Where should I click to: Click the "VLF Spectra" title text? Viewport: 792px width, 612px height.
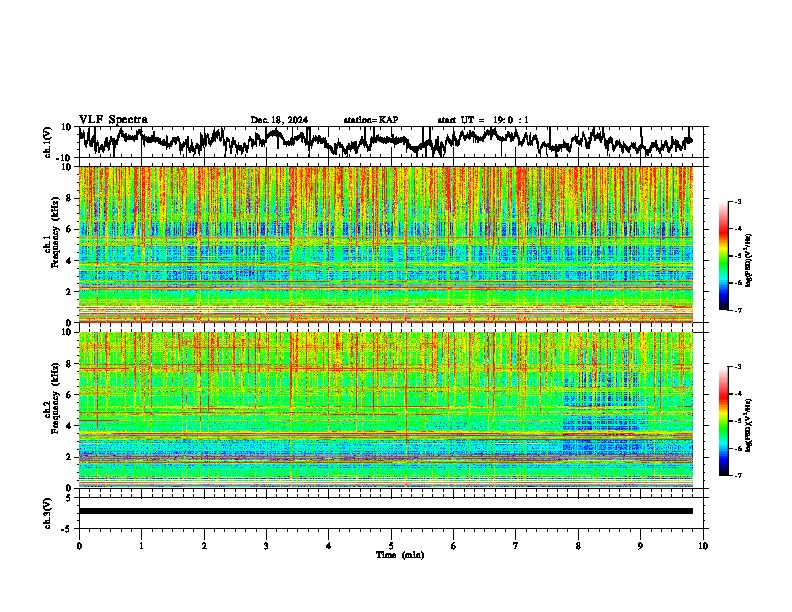click(113, 120)
